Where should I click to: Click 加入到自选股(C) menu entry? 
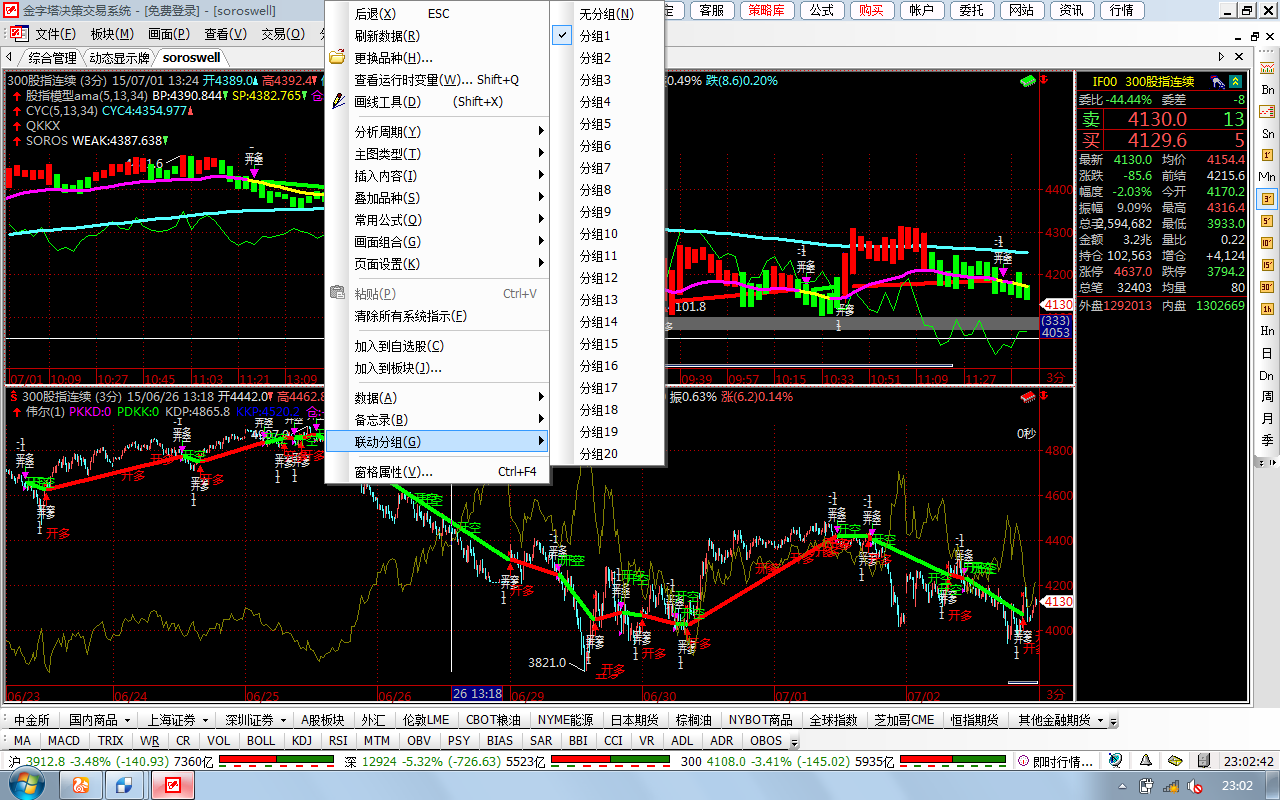coord(437,346)
